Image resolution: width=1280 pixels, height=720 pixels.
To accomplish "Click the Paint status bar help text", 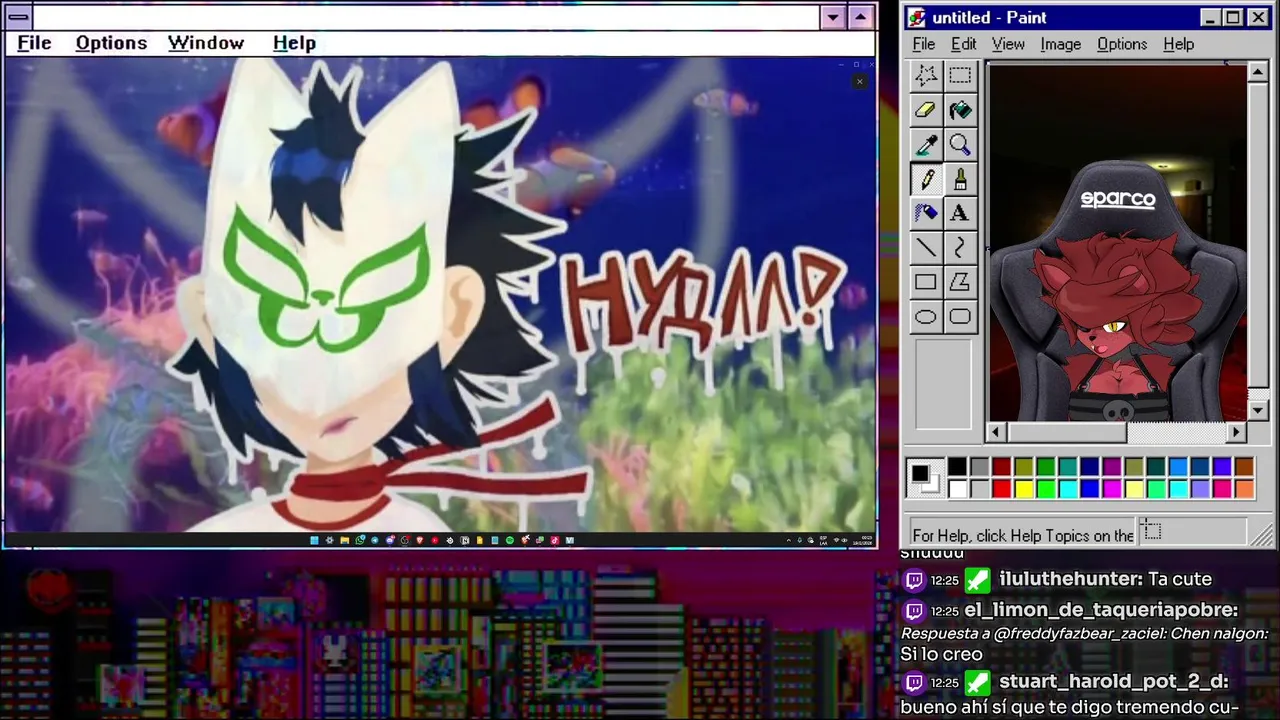I will [1023, 536].
